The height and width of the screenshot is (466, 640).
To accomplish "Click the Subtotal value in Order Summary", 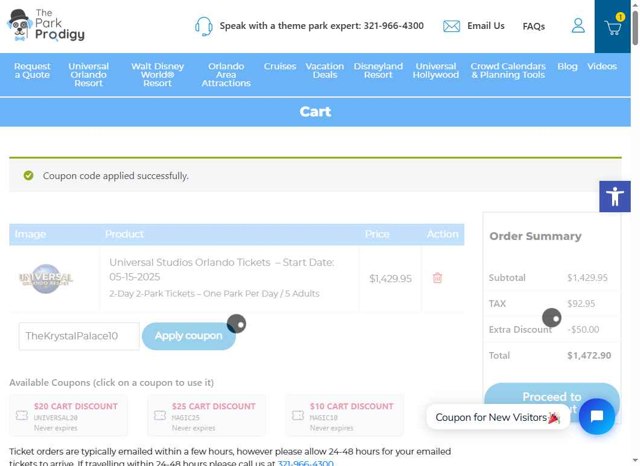I will coord(587,277).
